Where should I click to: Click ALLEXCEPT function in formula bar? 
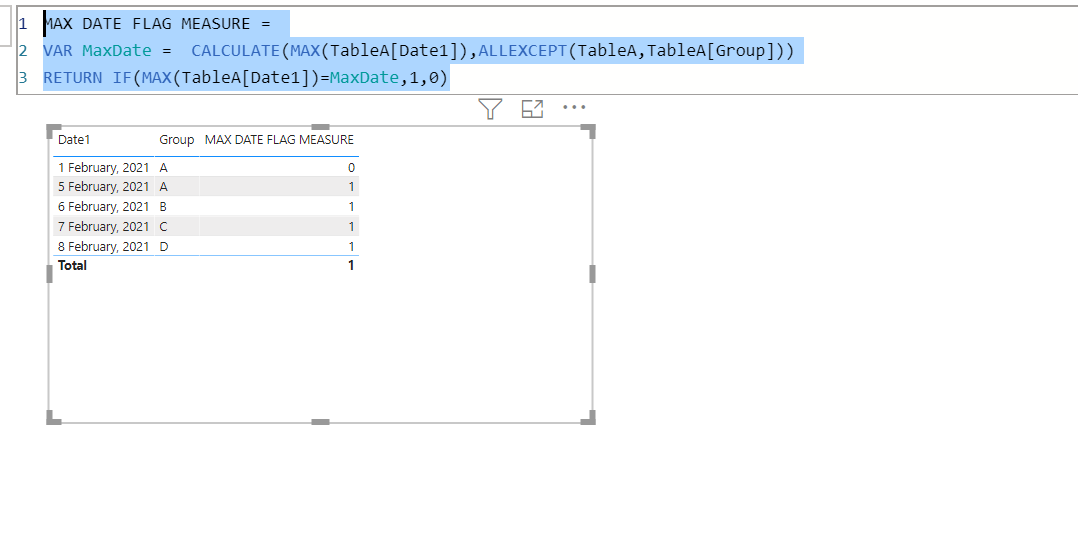522,51
